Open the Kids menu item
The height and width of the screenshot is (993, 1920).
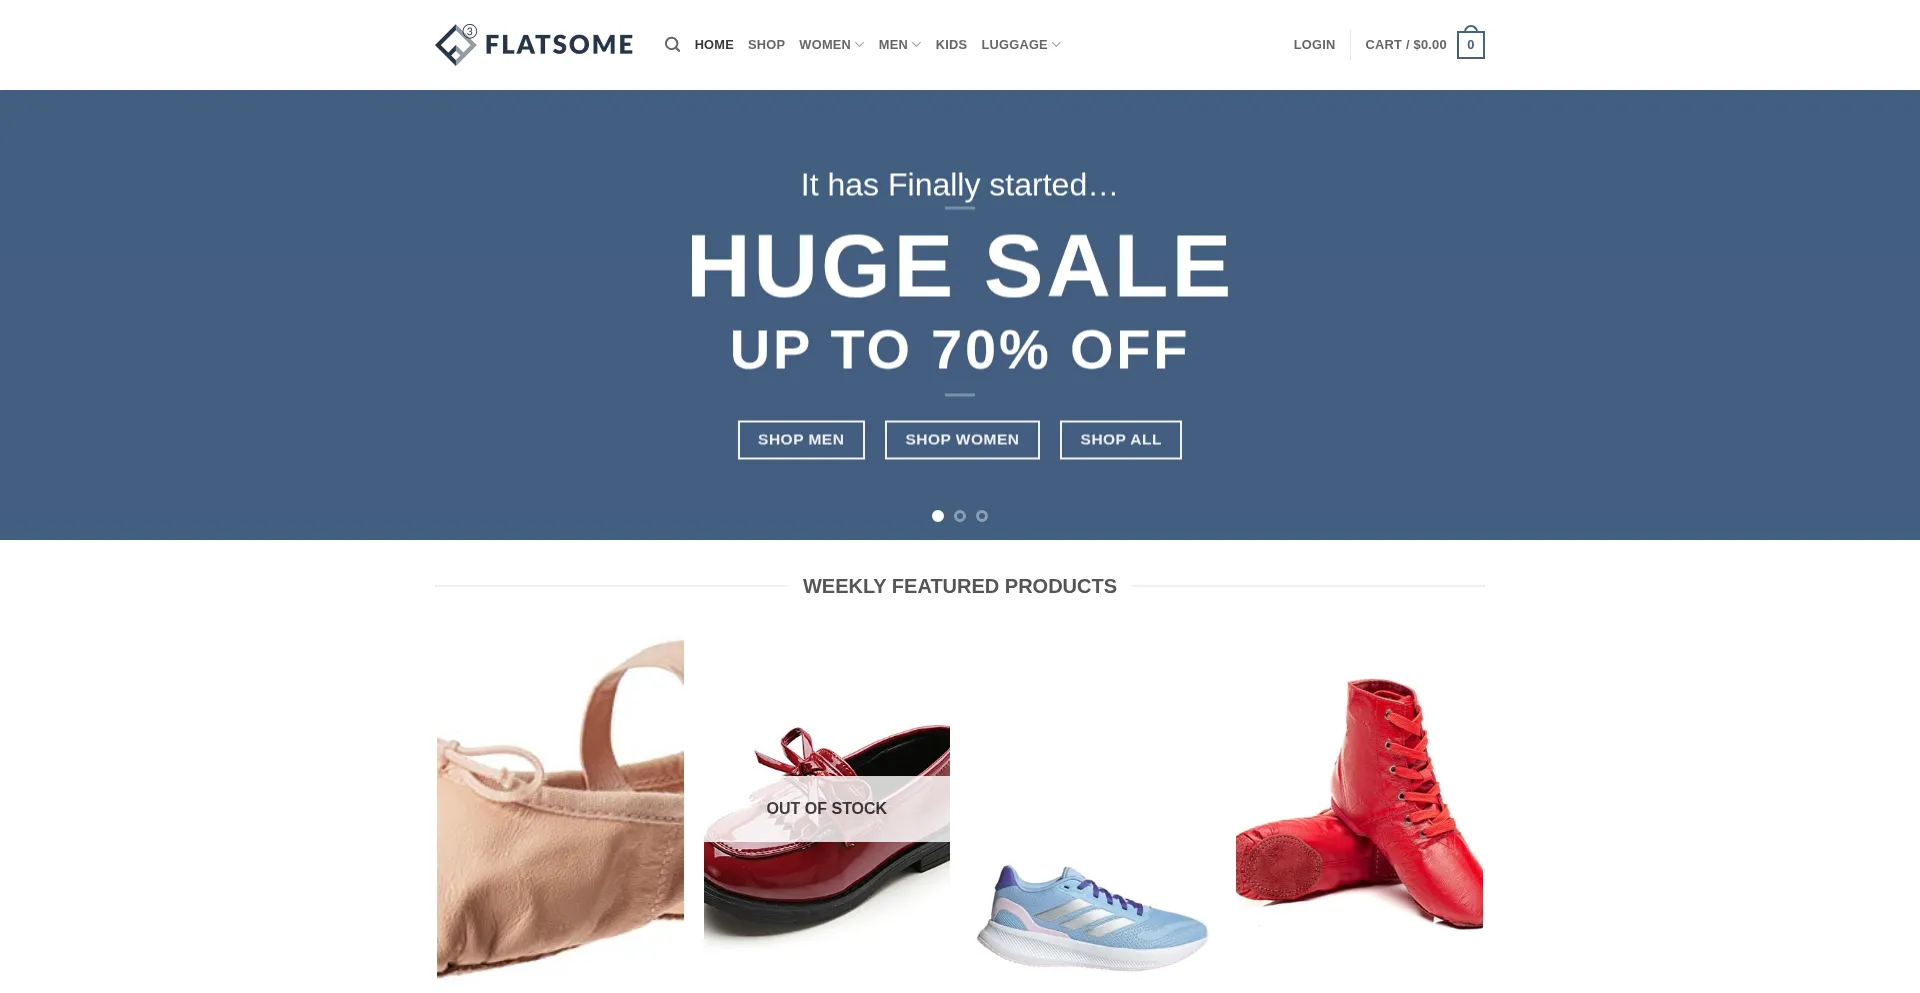click(x=951, y=45)
